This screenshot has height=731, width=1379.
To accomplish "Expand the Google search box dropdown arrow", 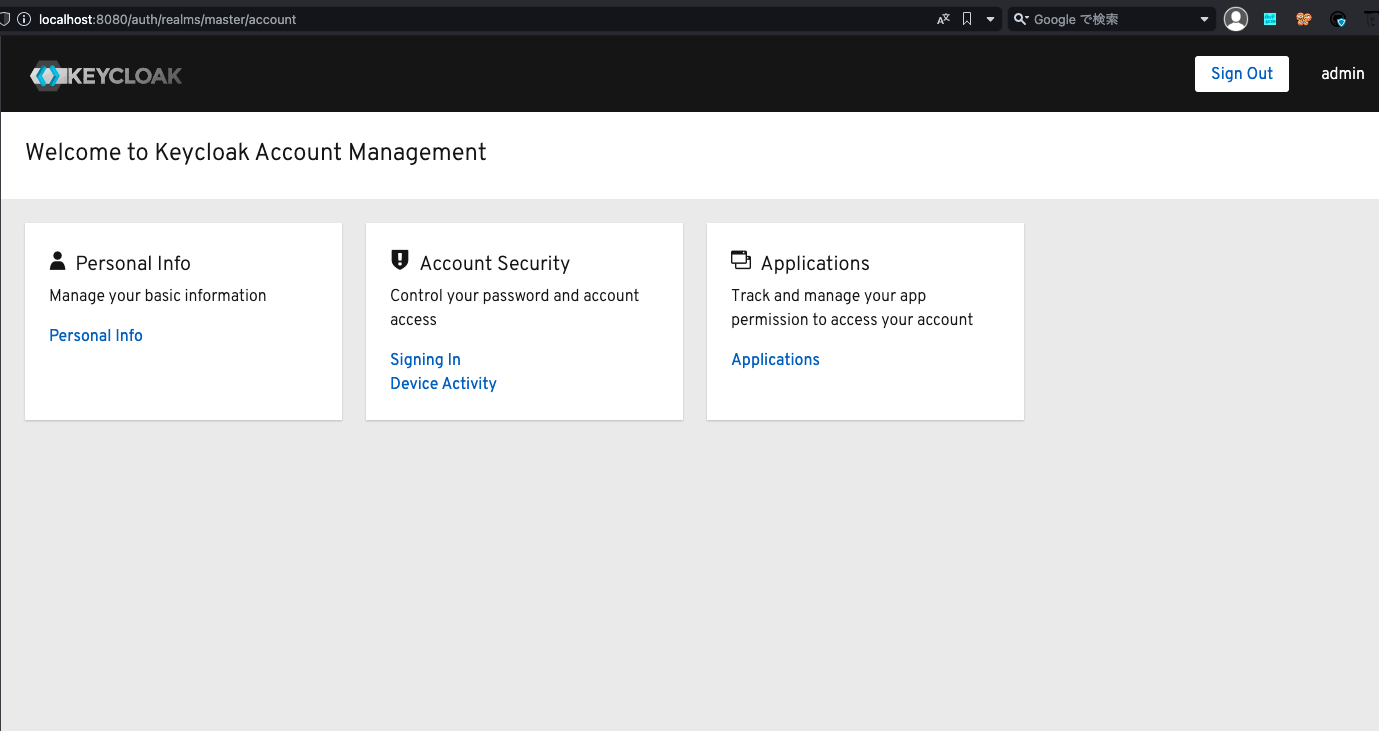I will [x=1204, y=19].
